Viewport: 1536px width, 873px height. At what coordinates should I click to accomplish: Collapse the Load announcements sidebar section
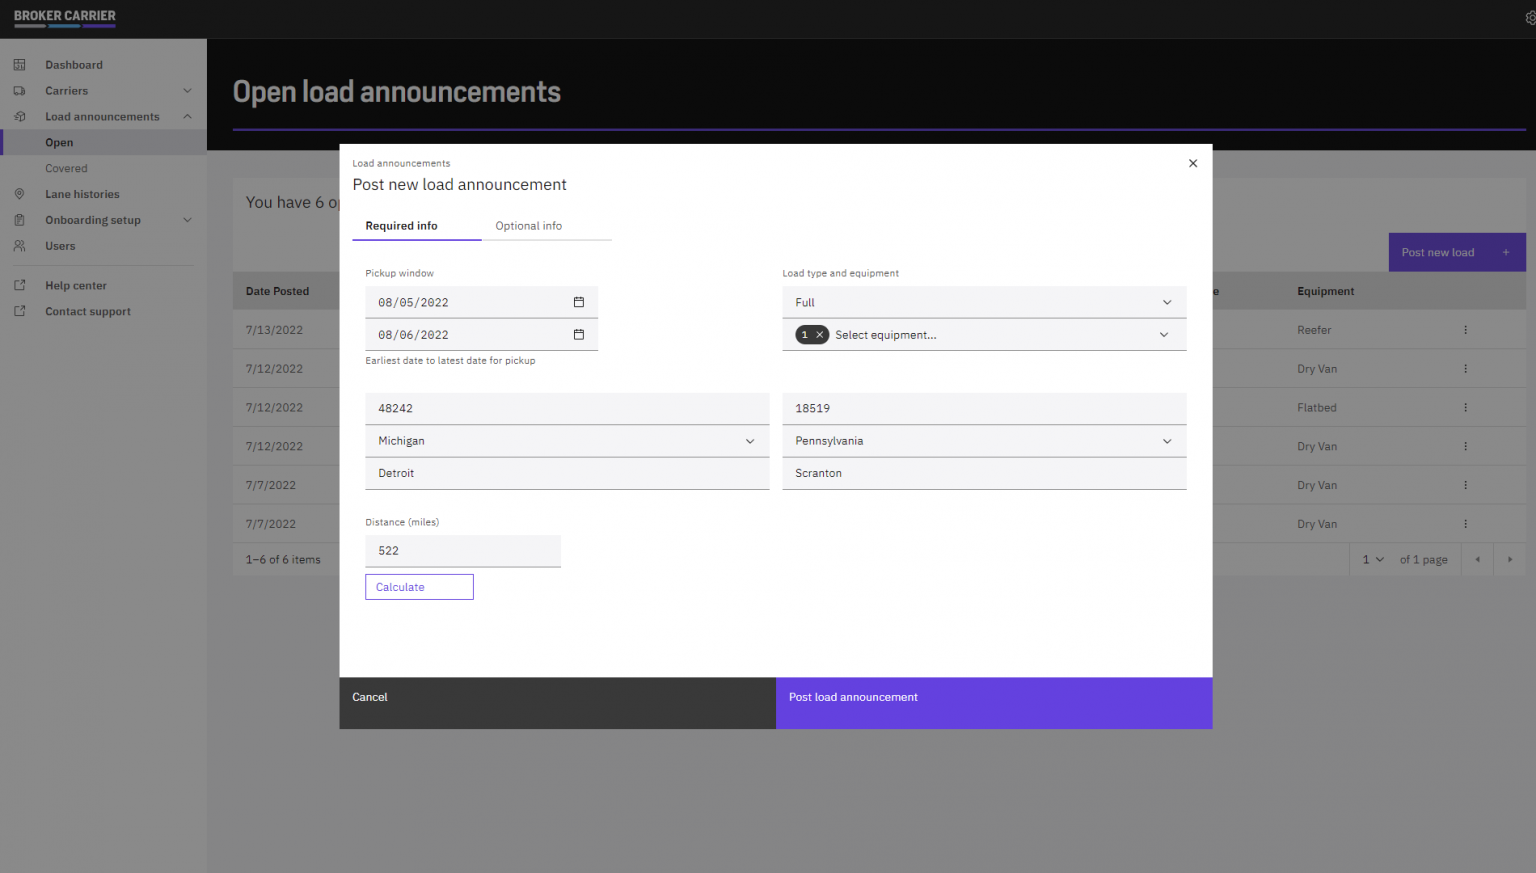pyautogui.click(x=187, y=117)
